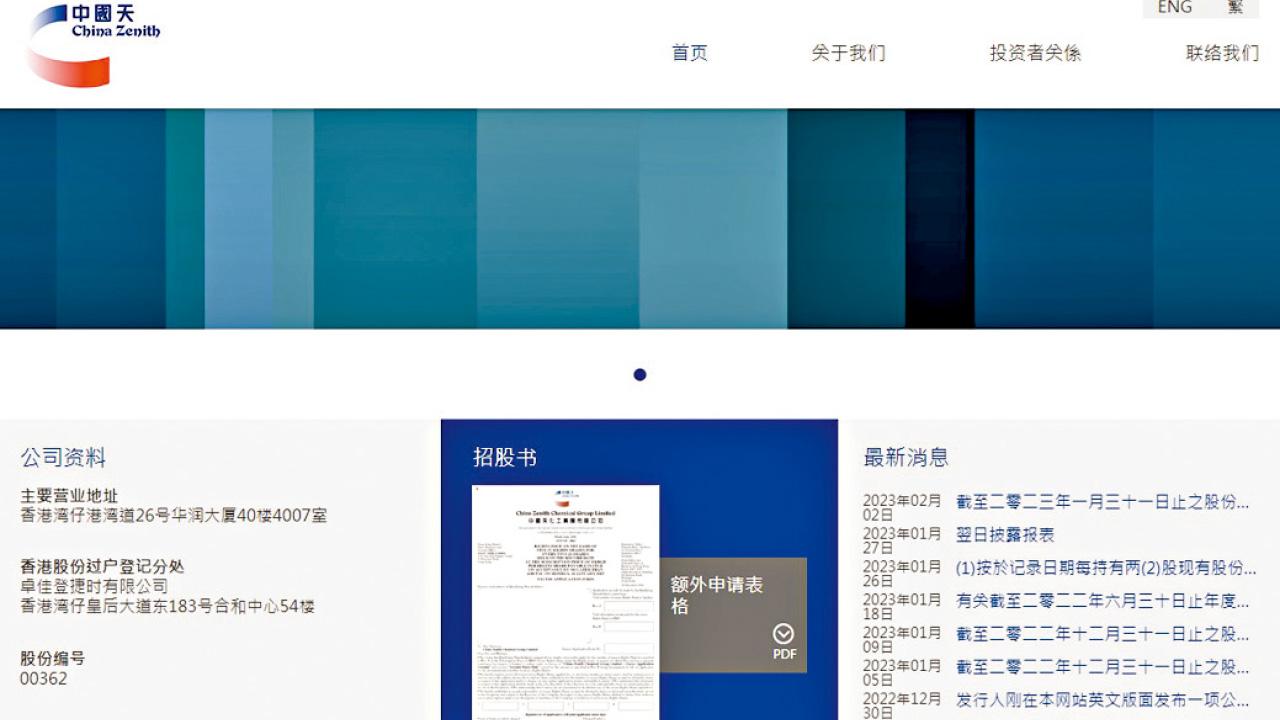The width and height of the screenshot is (1280, 720).
Task: Select the carousel navigation dot below the banner
Action: (640, 375)
